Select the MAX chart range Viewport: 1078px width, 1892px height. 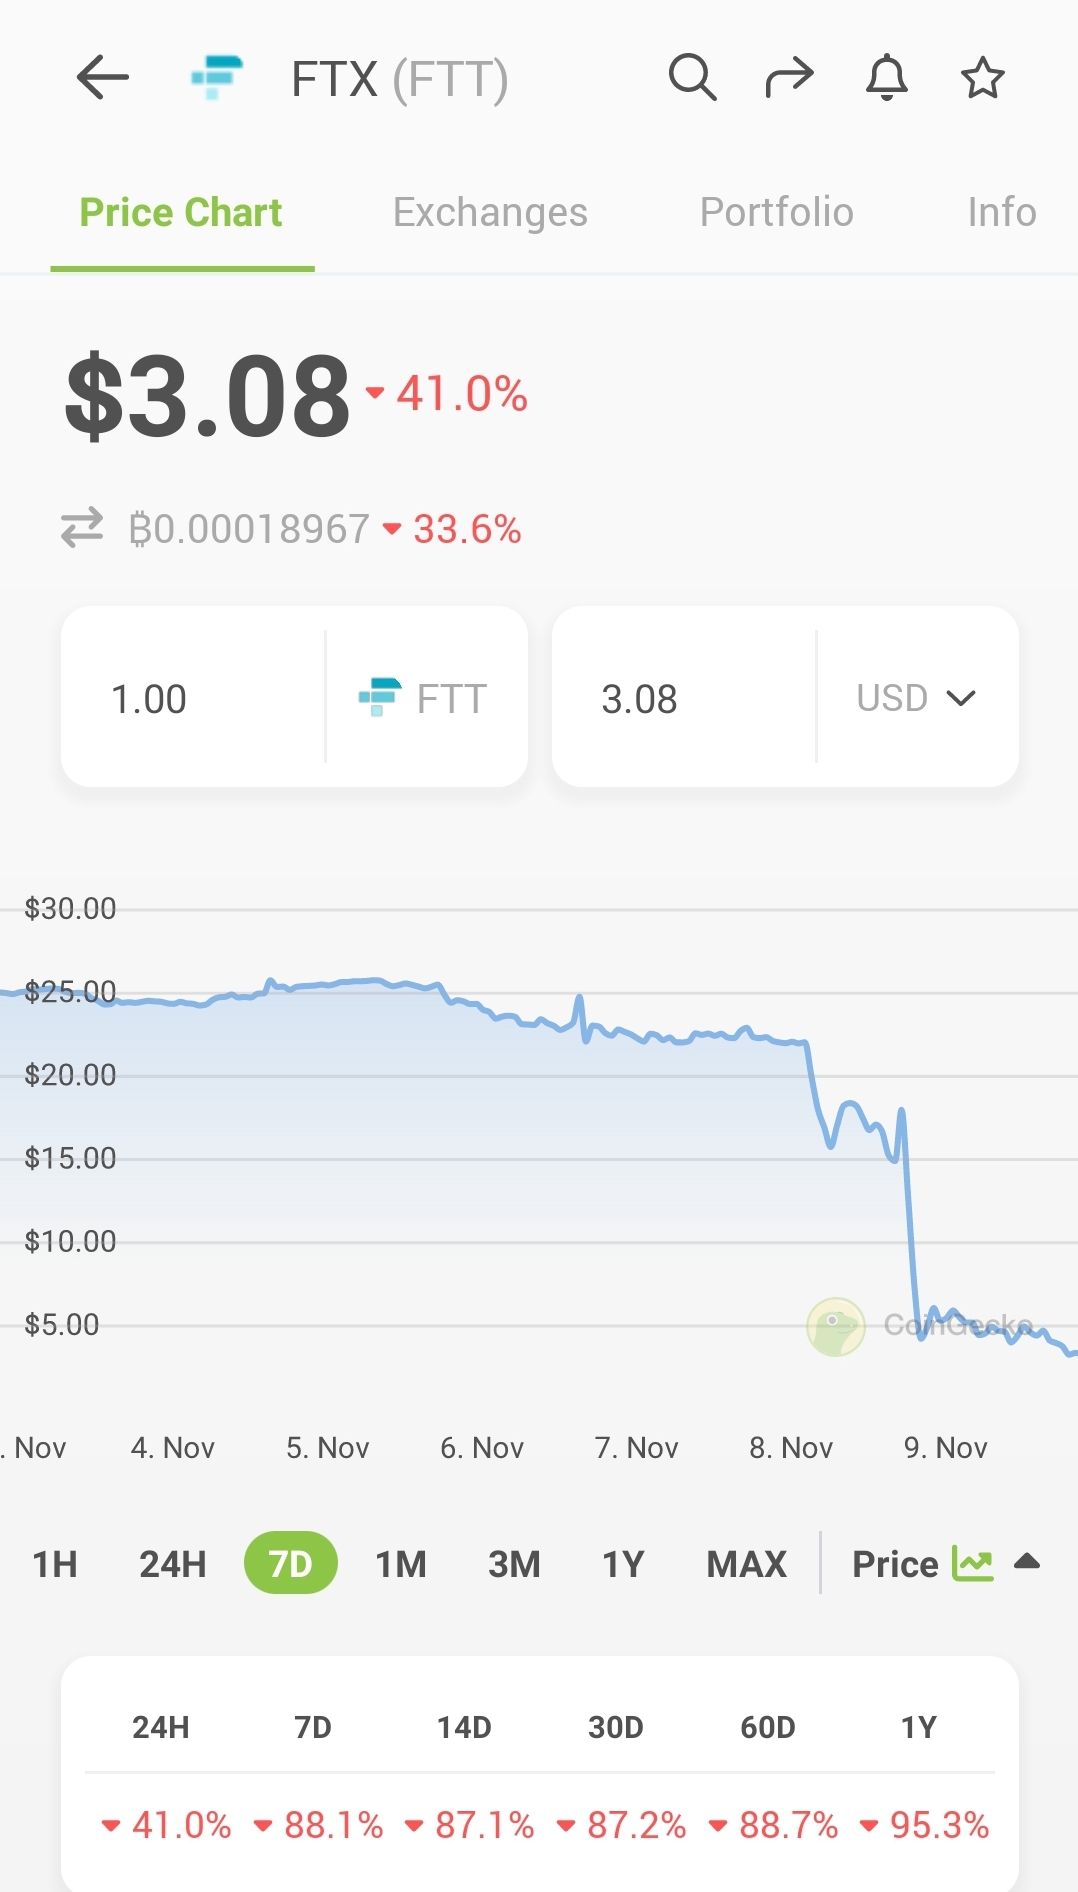pyautogui.click(x=747, y=1564)
